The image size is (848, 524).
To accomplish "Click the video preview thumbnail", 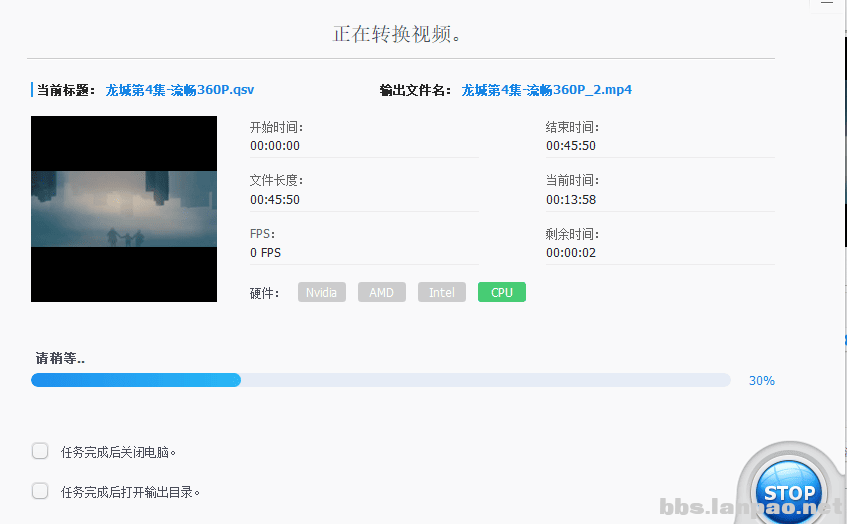I will [x=124, y=209].
